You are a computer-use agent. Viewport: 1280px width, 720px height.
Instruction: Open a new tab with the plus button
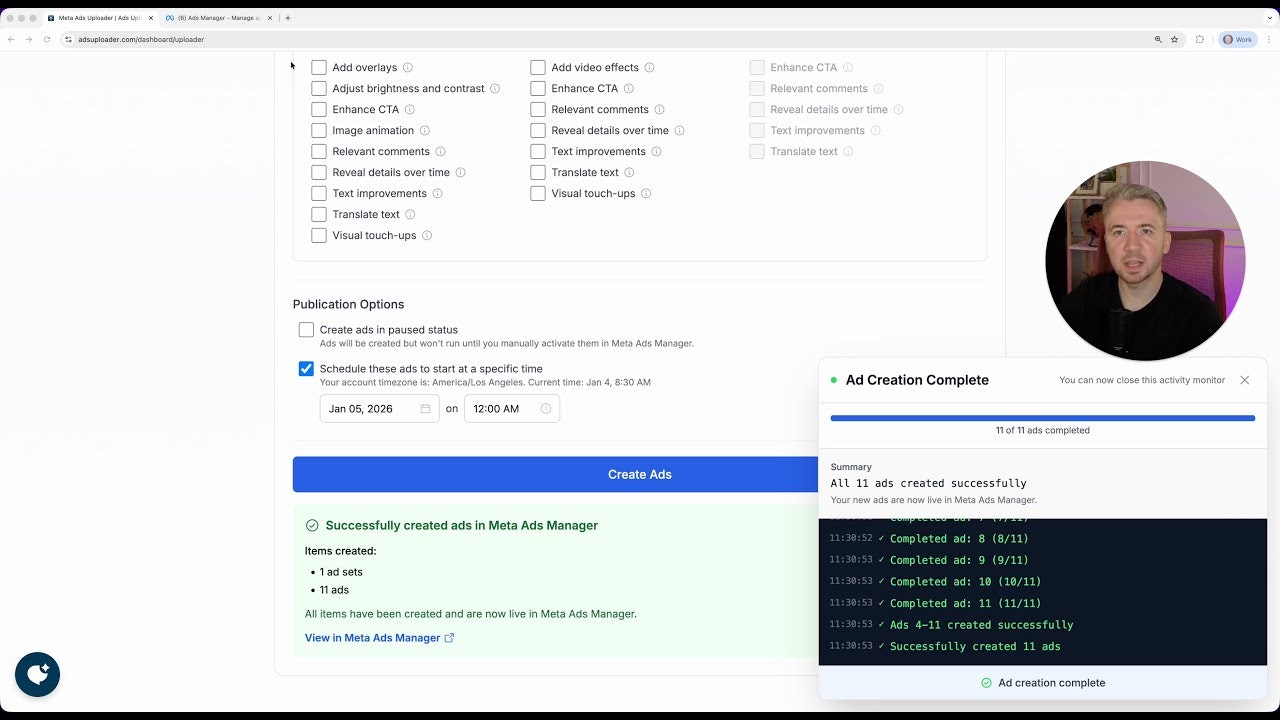coord(288,18)
